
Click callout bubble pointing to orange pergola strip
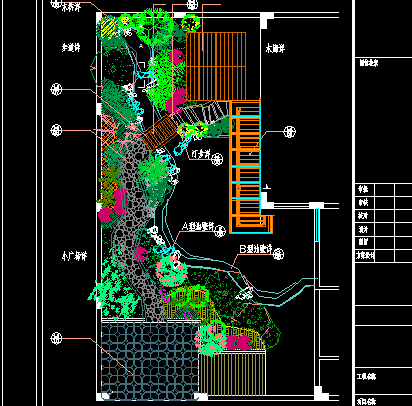point(289,132)
